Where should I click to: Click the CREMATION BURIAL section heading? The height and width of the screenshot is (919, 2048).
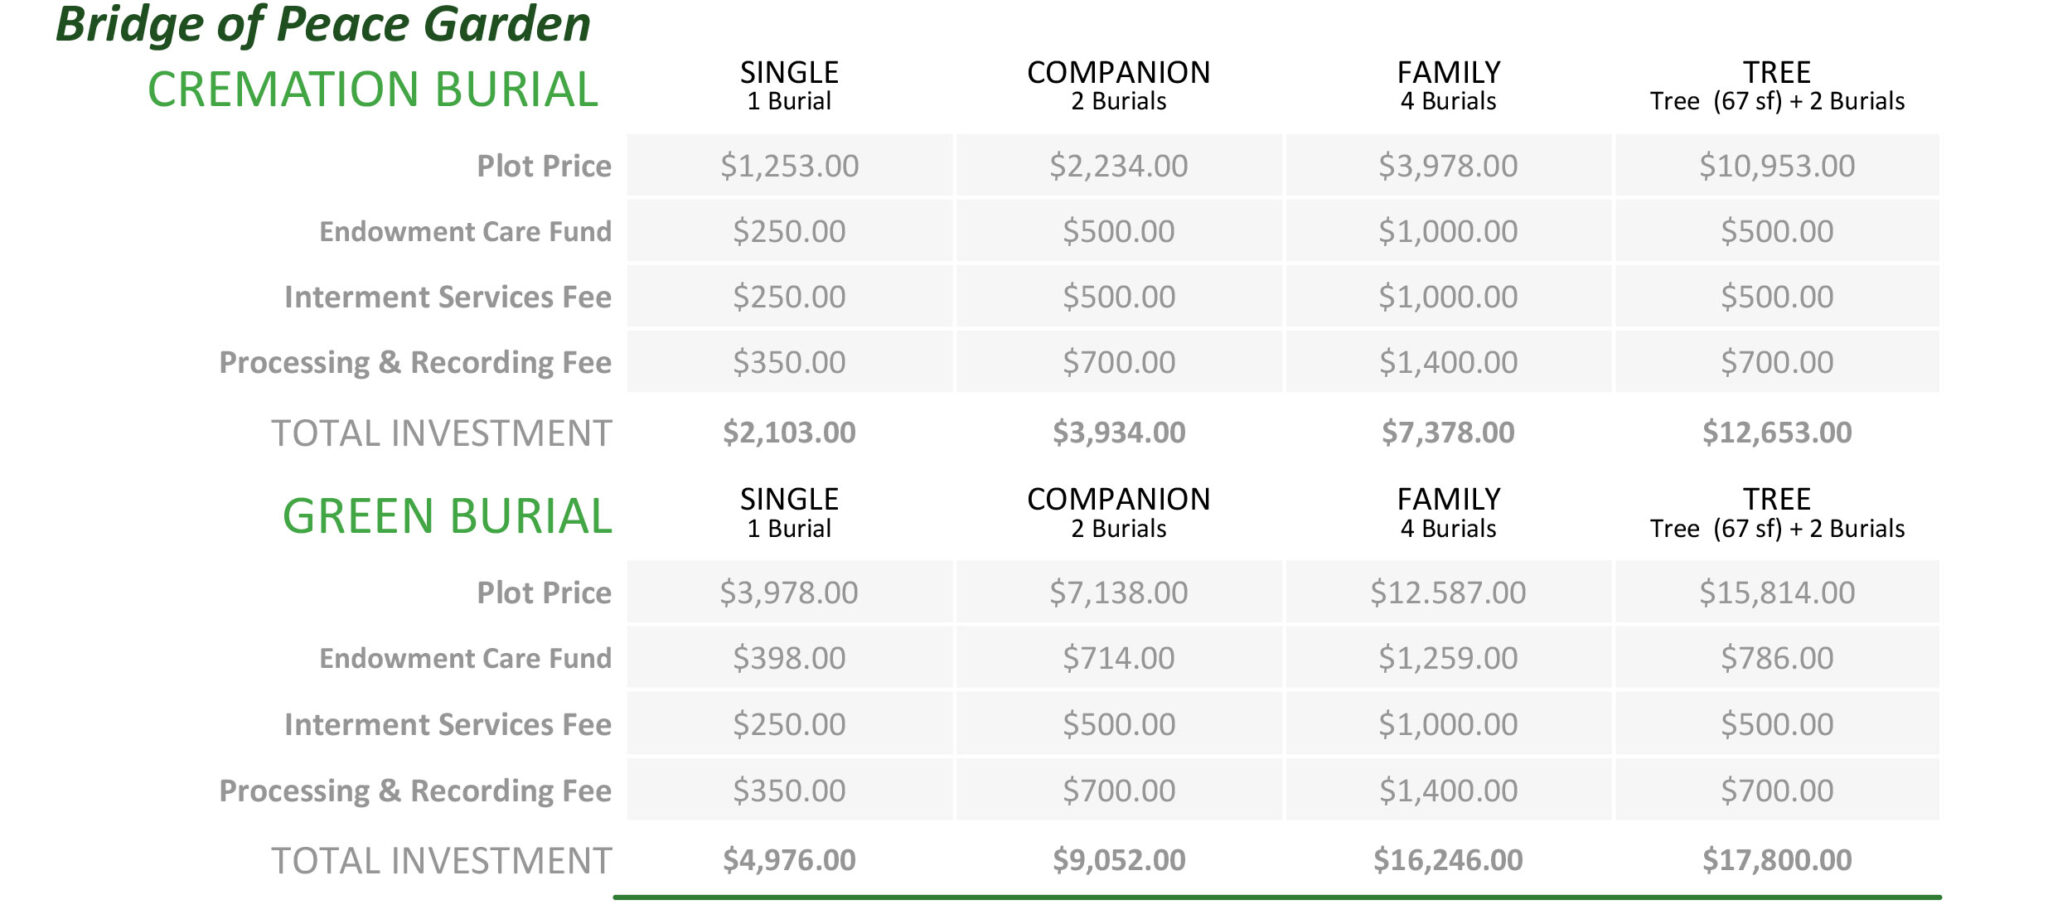point(372,89)
